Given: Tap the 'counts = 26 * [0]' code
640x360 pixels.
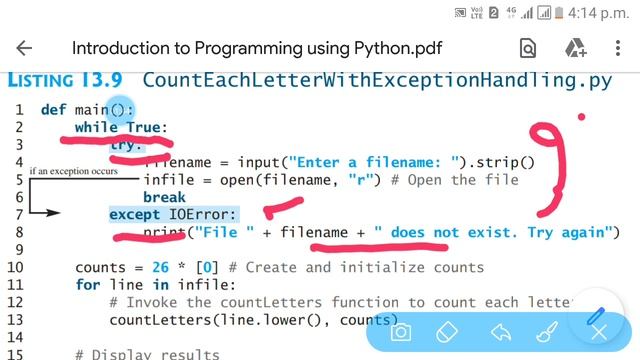Looking at the screenshot, I should 147,268.
